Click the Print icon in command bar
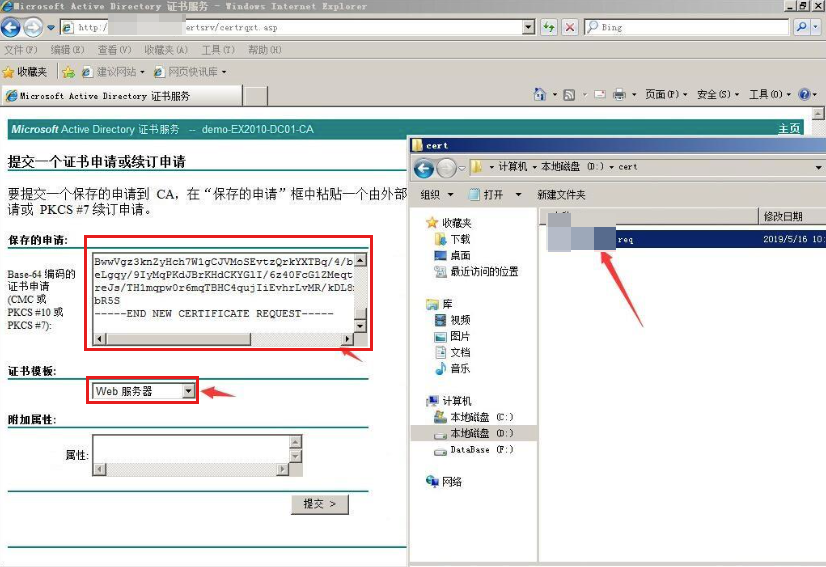The height and width of the screenshot is (567, 826). coord(620,95)
